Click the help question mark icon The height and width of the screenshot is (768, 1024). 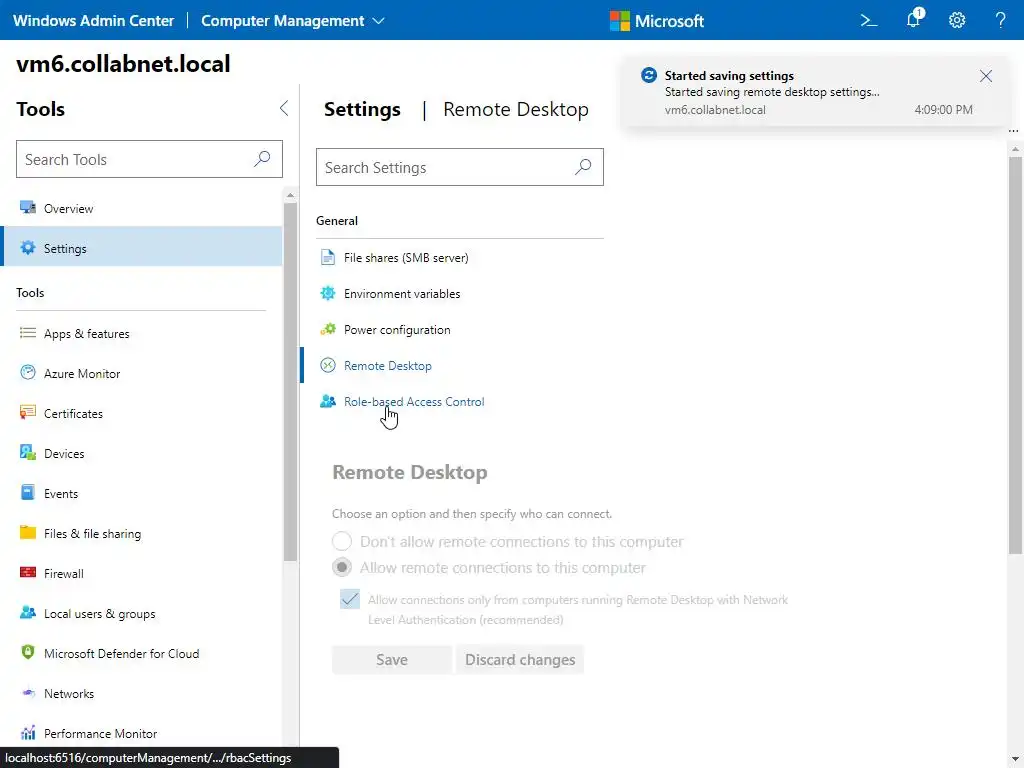tap(1001, 20)
